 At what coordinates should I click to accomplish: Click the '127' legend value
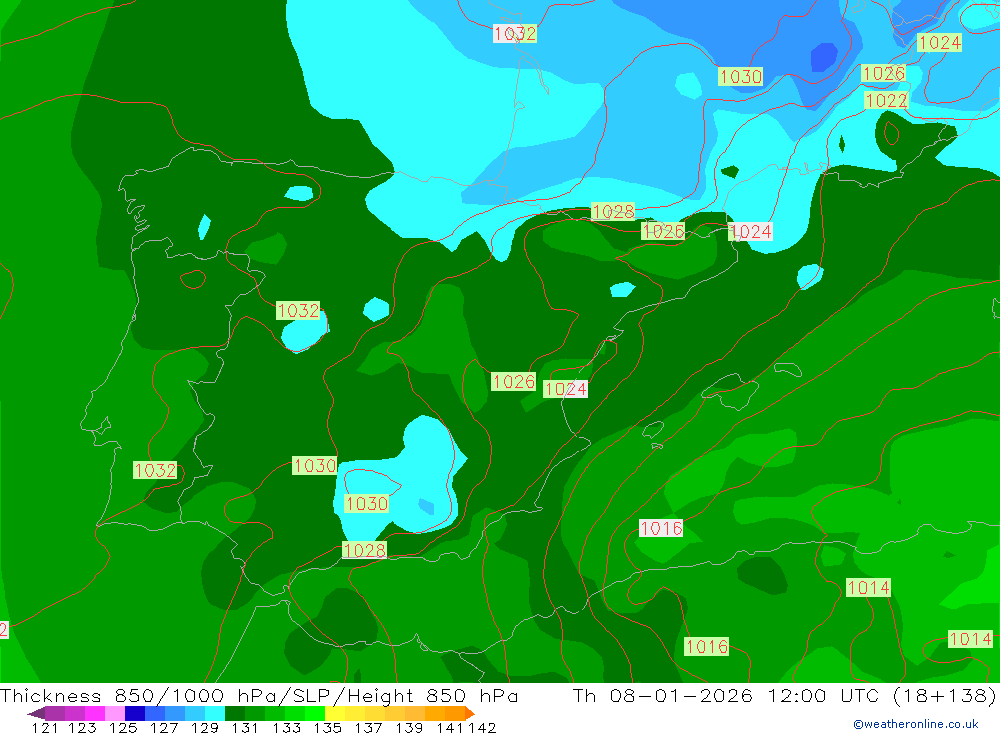(163, 728)
